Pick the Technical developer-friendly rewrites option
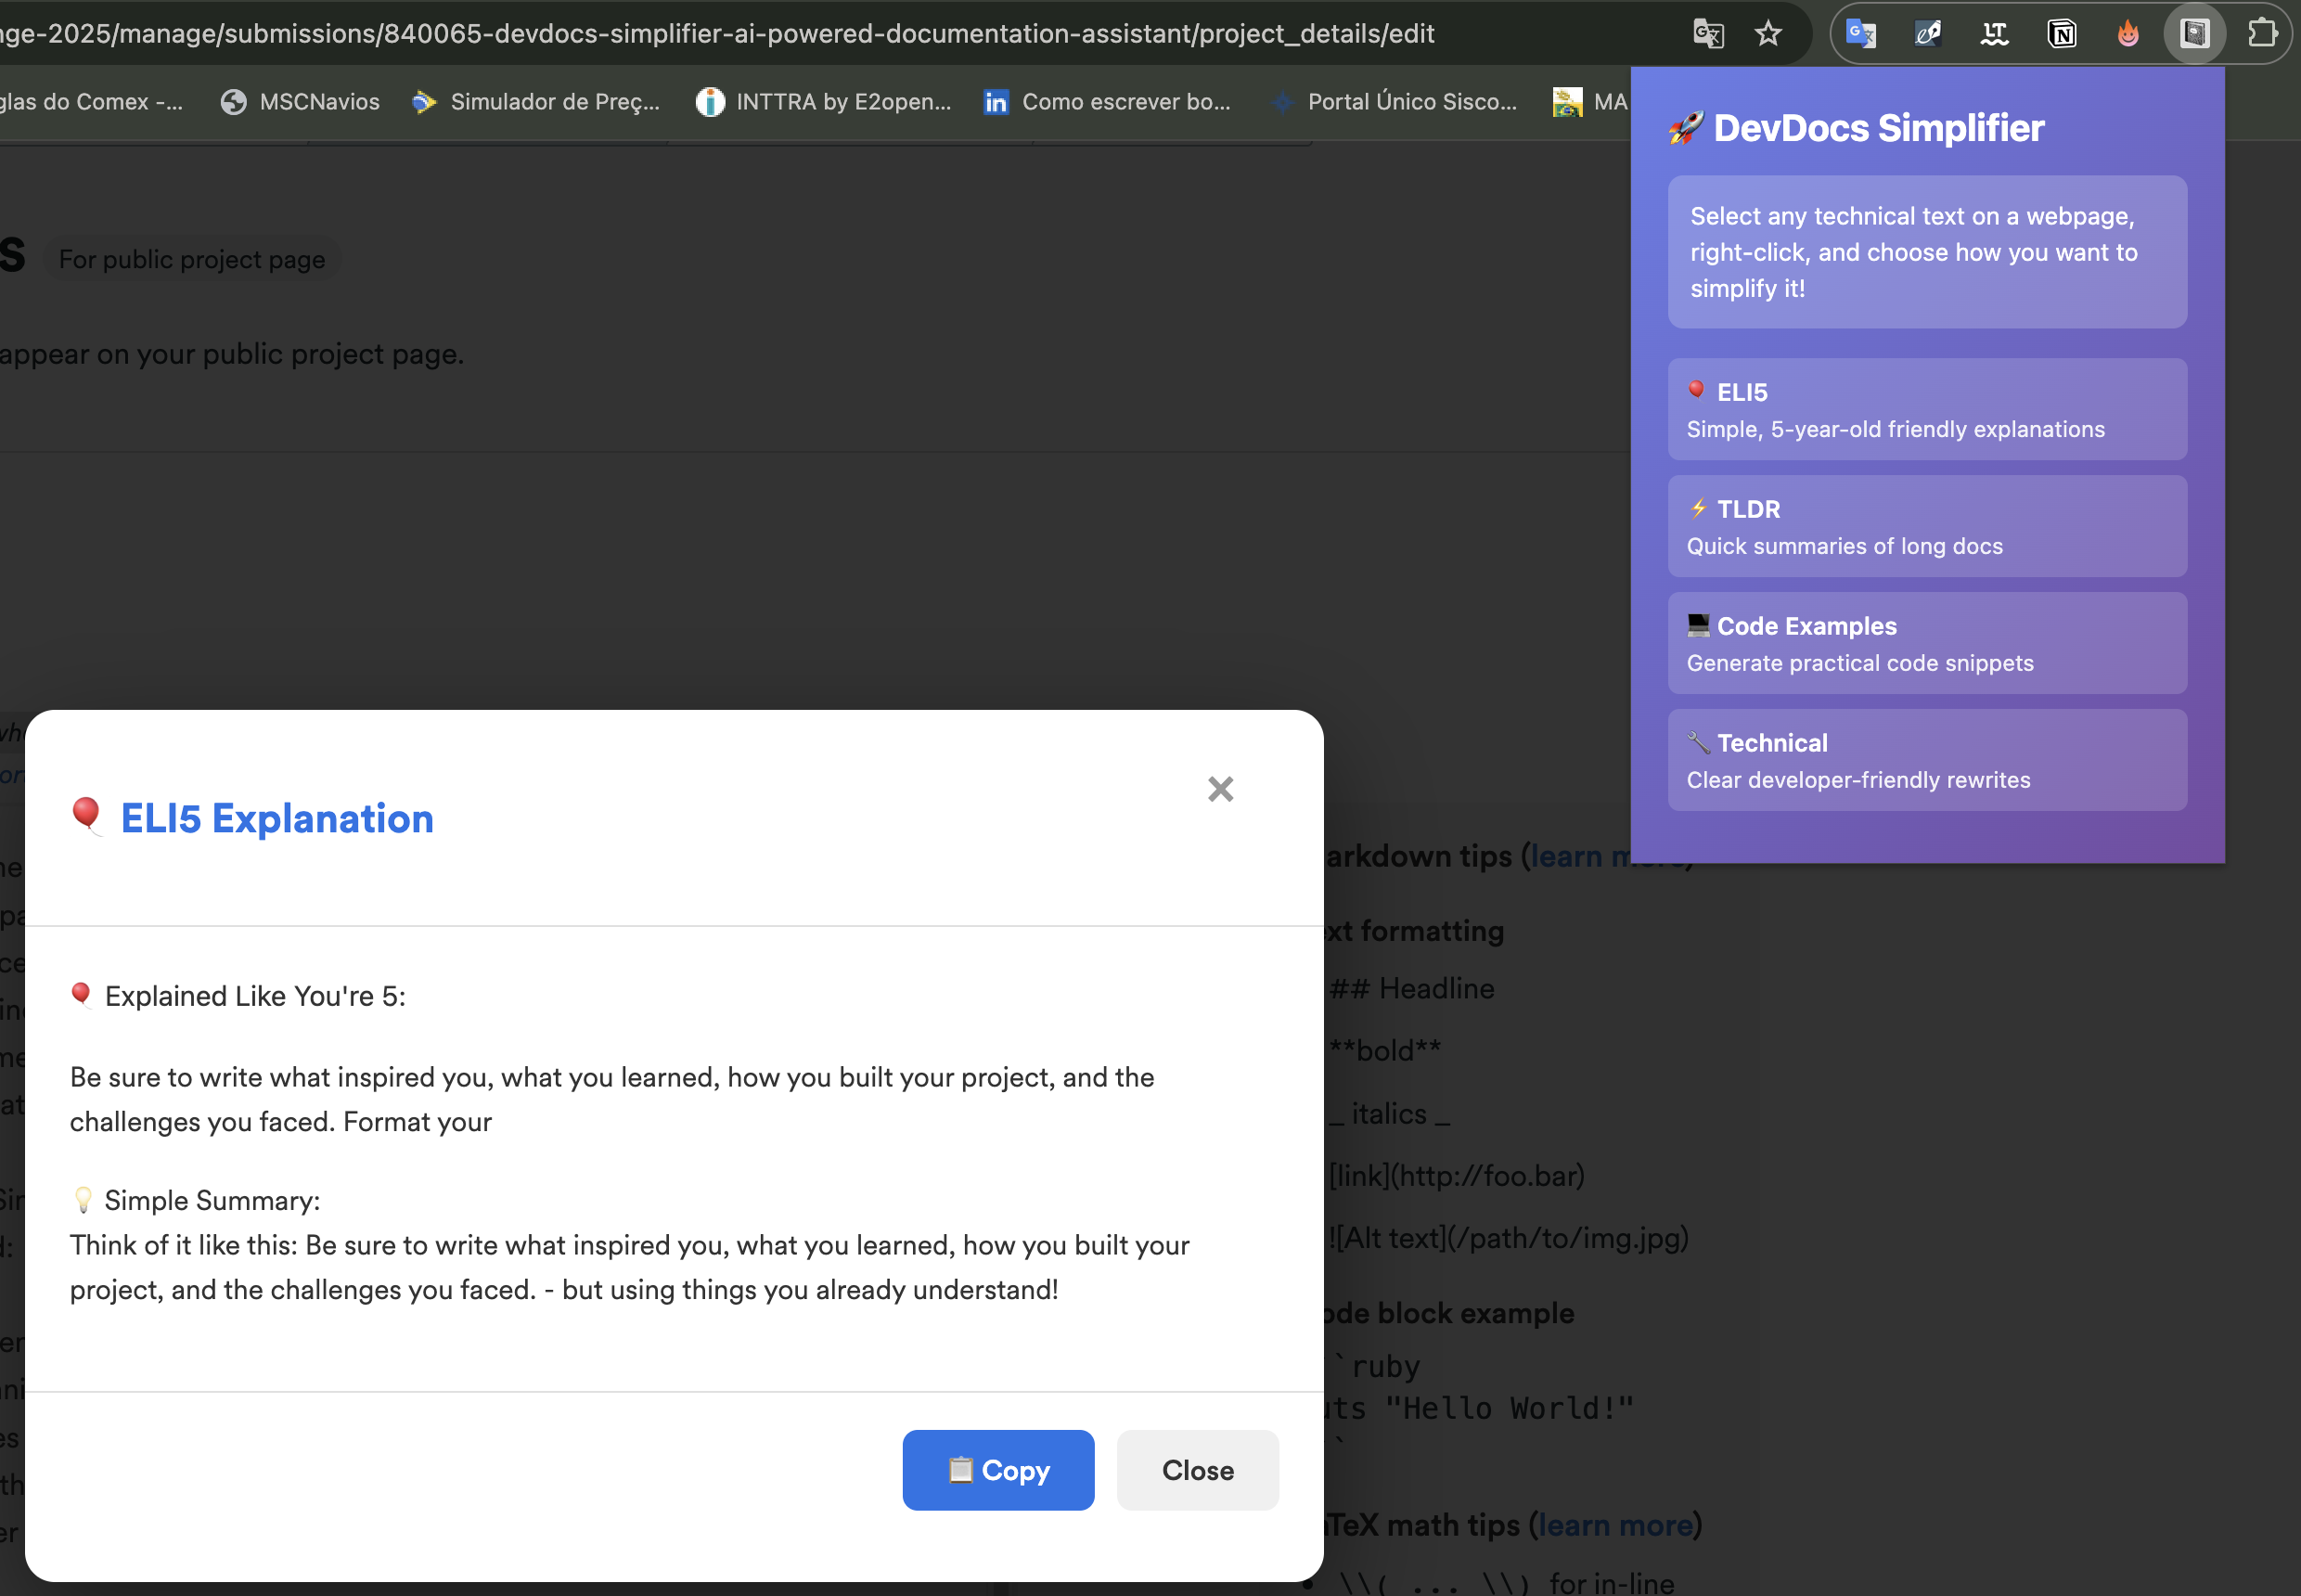2301x1596 pixels. point(1926,760)
